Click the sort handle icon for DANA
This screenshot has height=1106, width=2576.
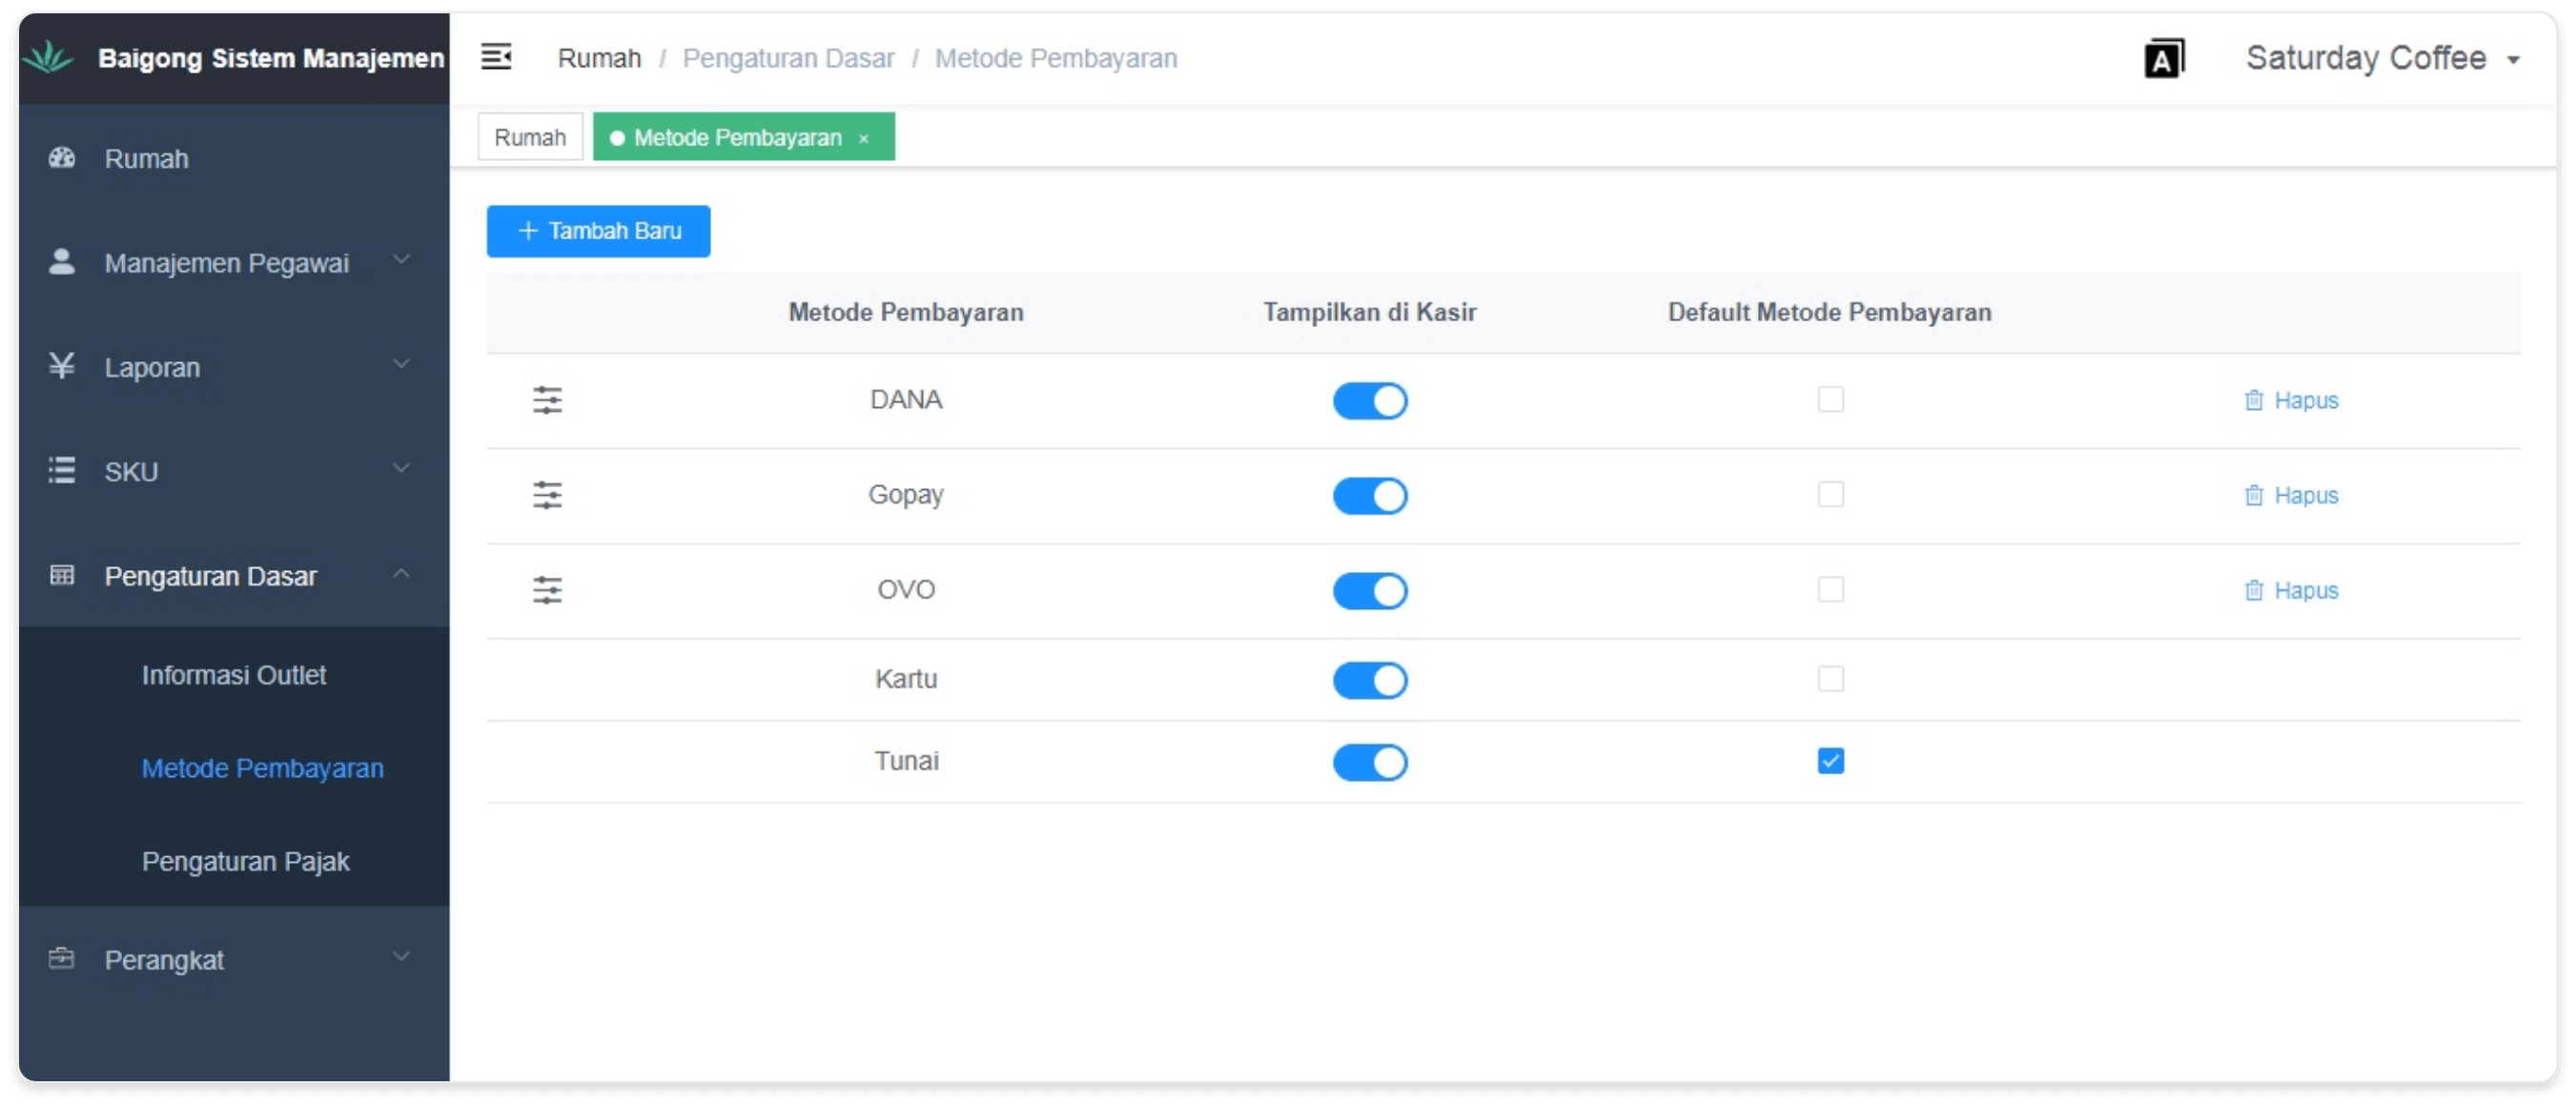[547, 400]
